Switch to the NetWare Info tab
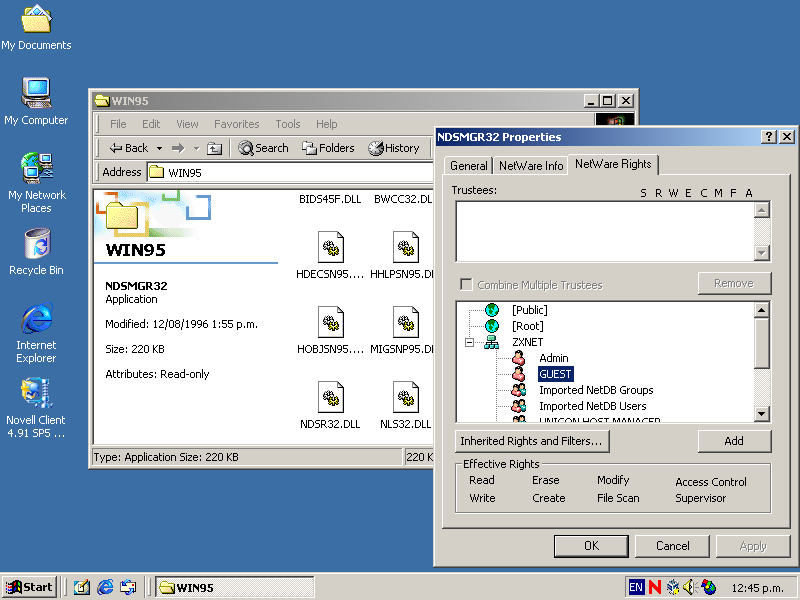The width and height of the screenshot is (800, 600). [531, 166]
